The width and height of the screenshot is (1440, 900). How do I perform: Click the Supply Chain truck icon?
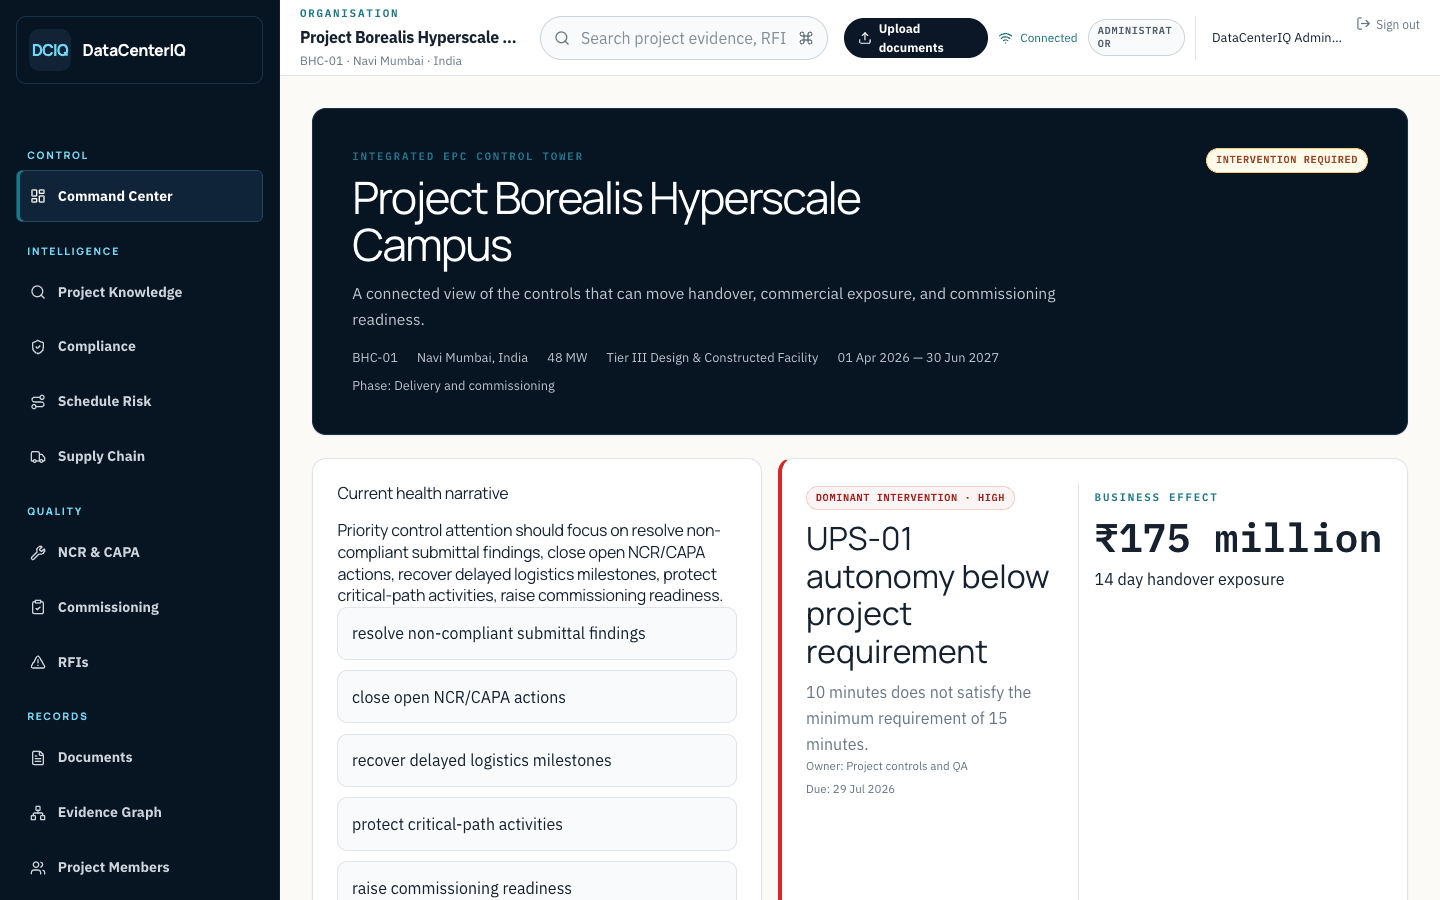38,457
